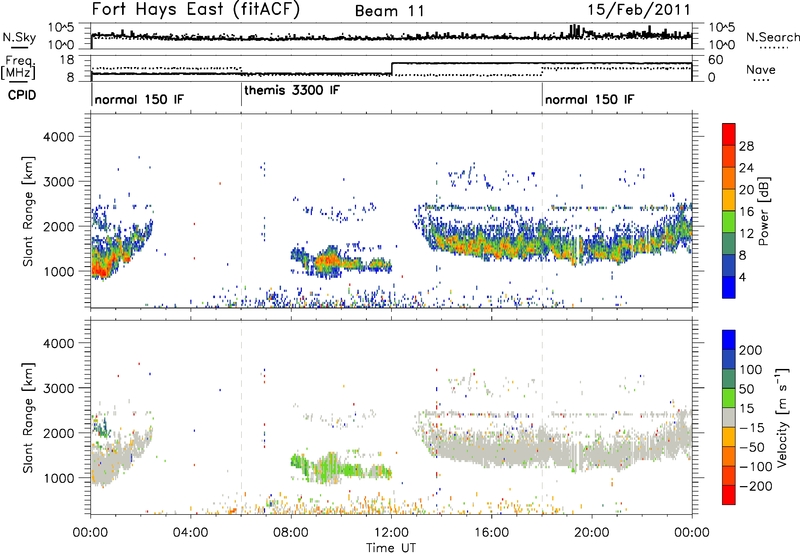Click the '60' Nave axis tick
The image size is (800, 554).
tap(716, 60)
